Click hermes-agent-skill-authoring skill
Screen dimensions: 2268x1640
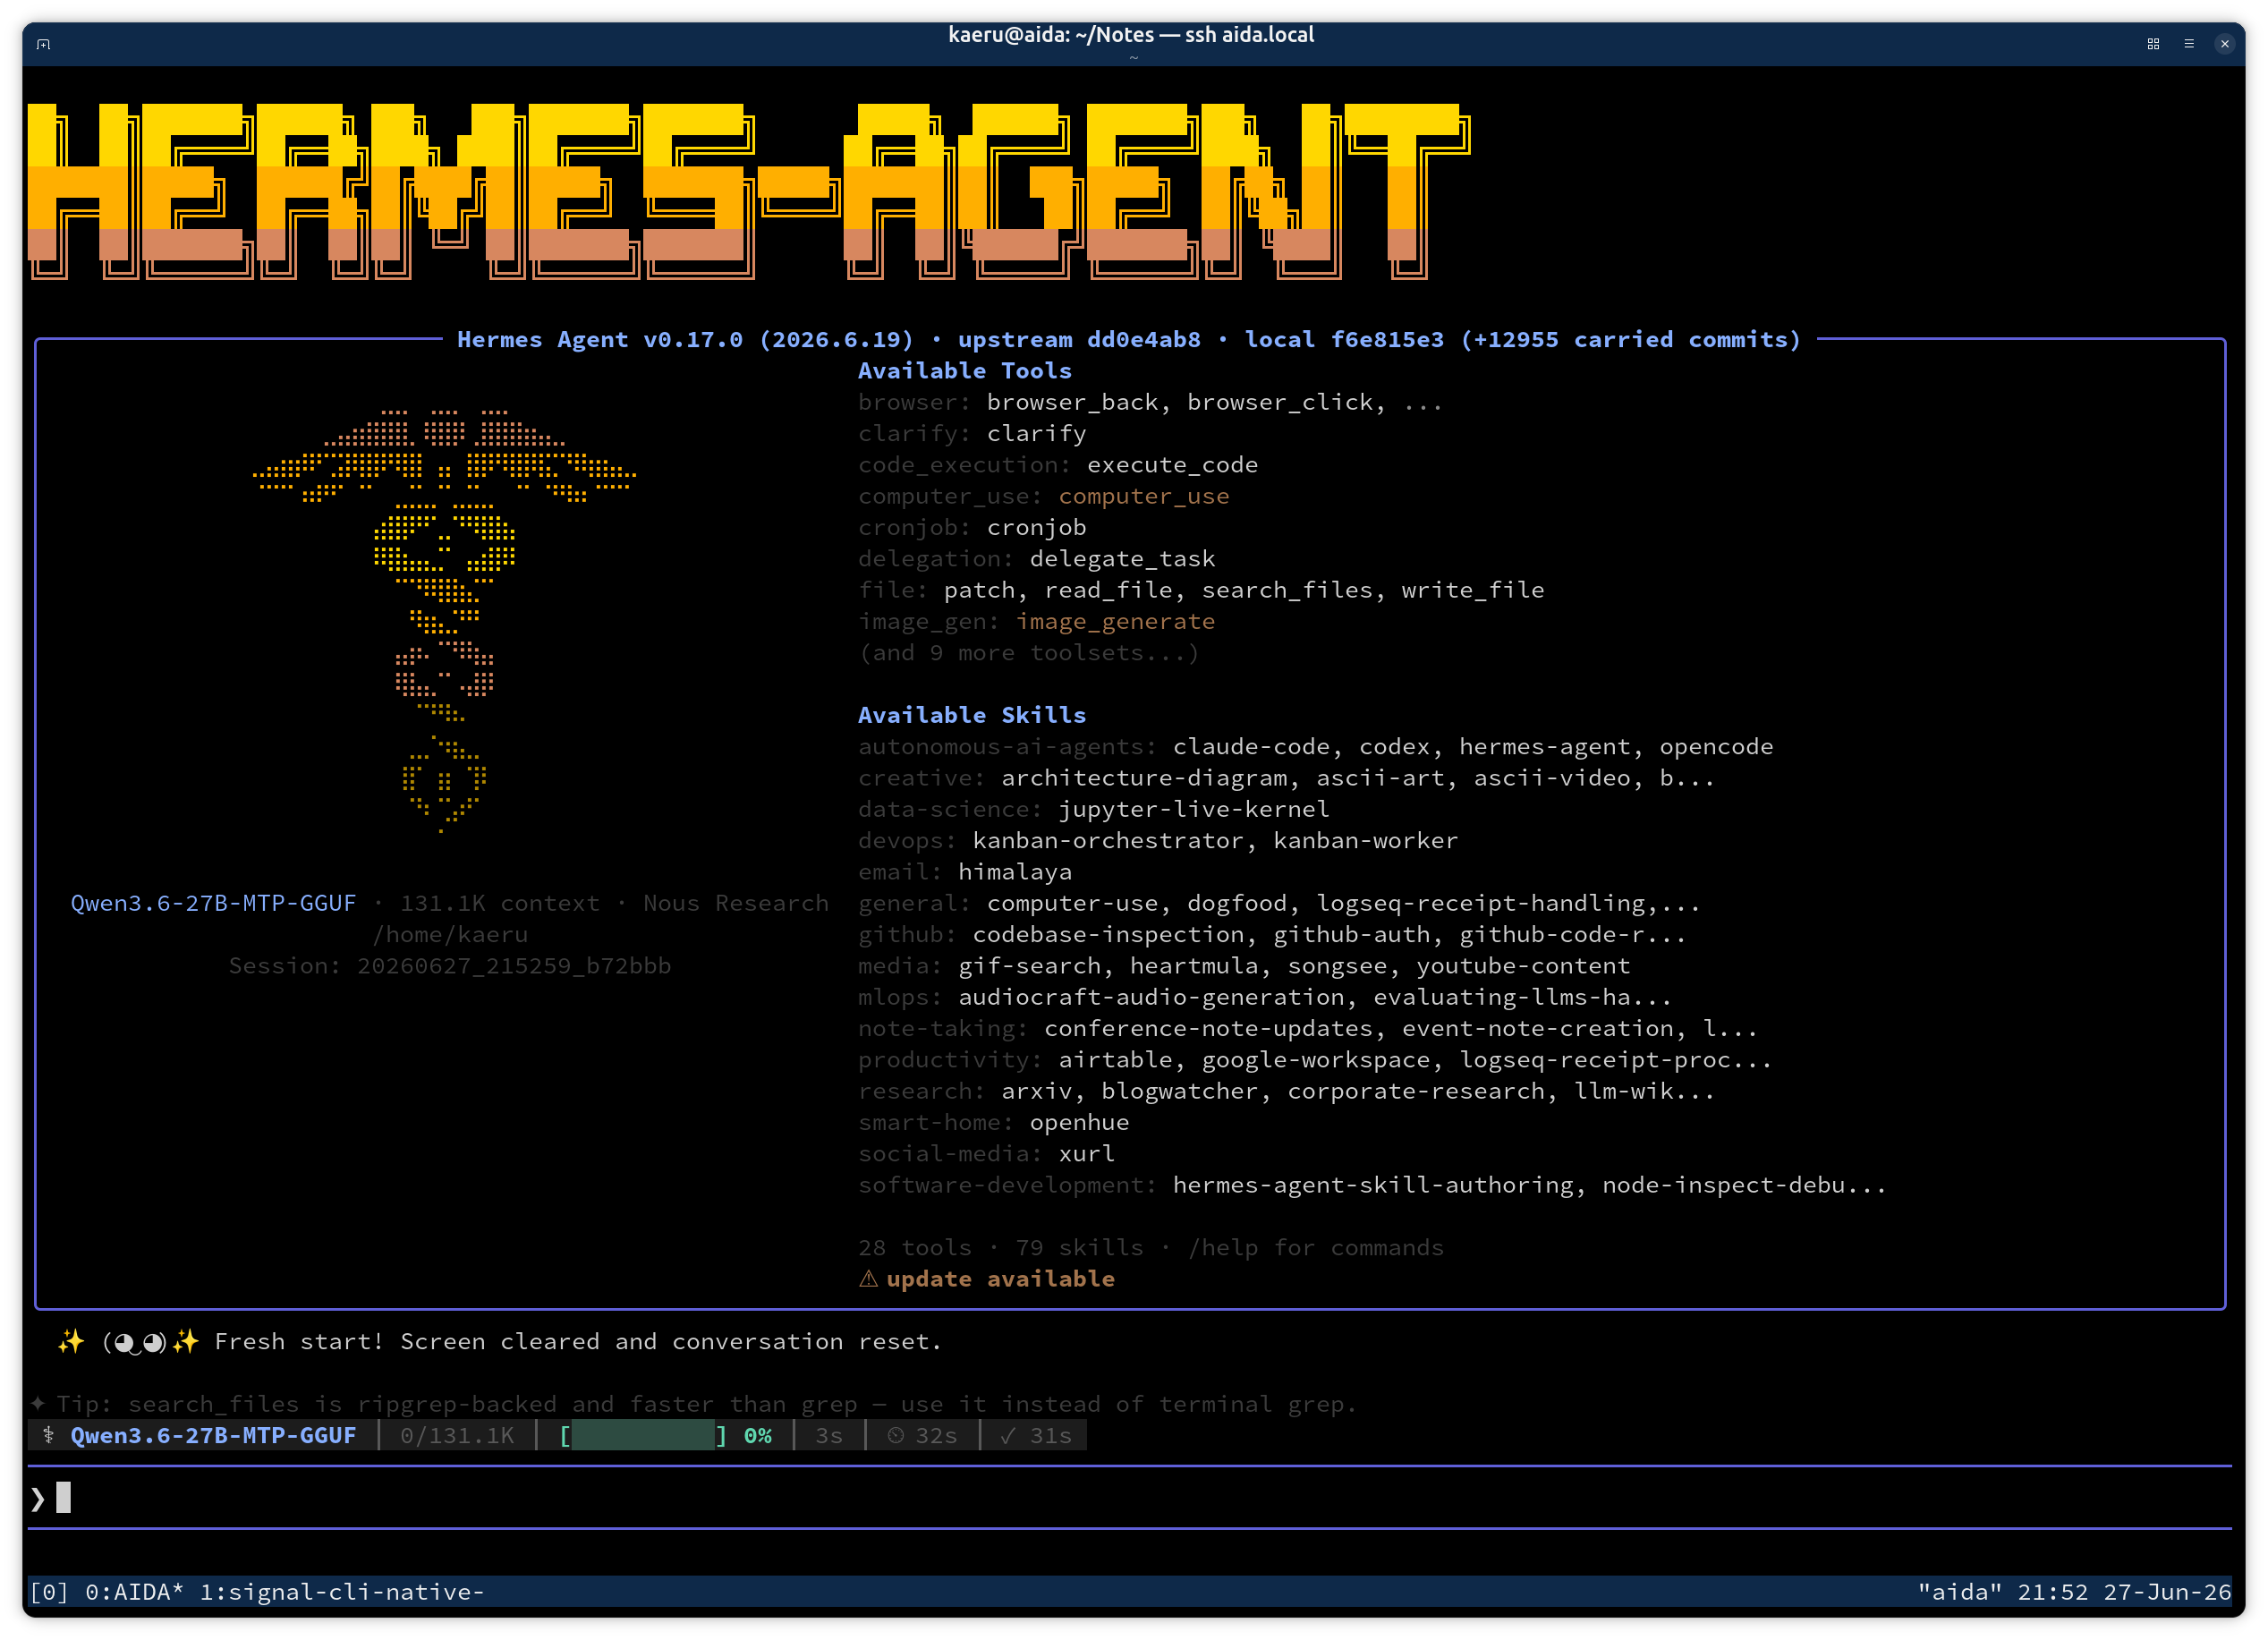[1373, 1186]
